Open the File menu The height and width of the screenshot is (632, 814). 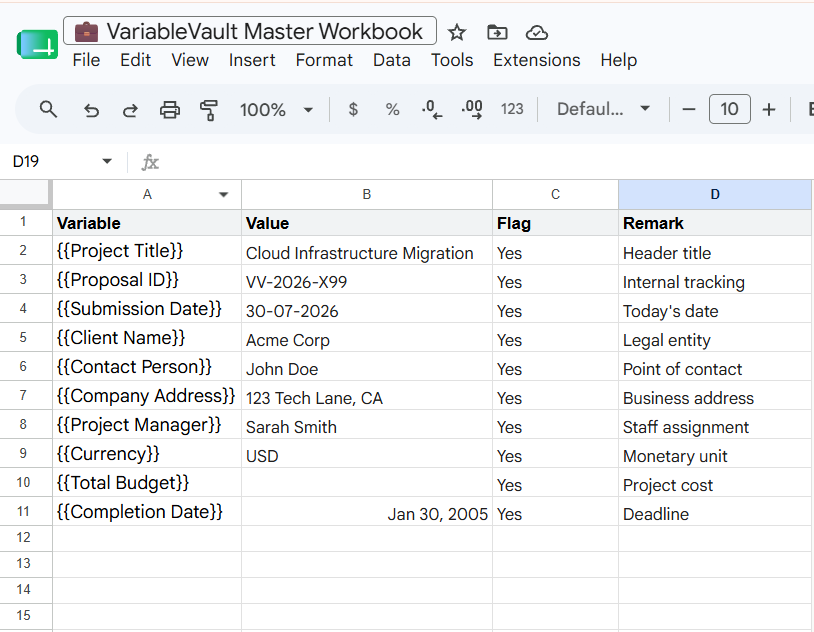coord(86,60)
